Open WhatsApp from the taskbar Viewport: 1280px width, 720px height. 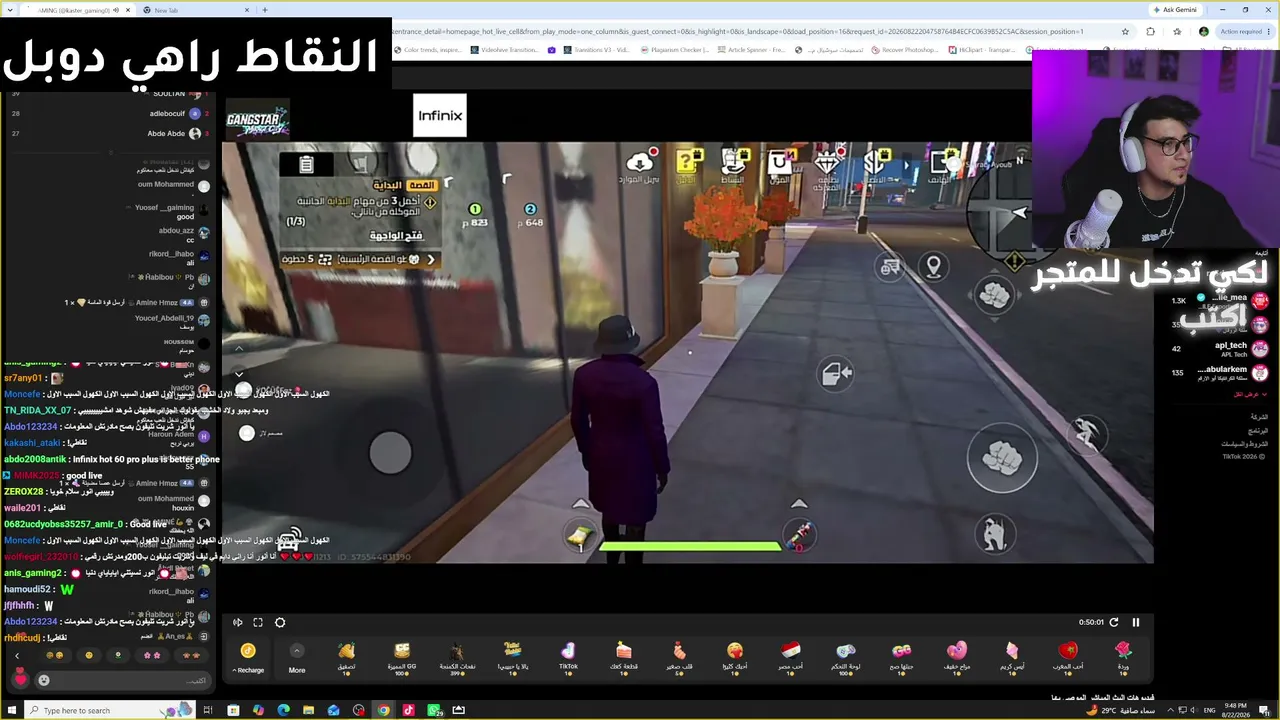[x=435, y=710]
